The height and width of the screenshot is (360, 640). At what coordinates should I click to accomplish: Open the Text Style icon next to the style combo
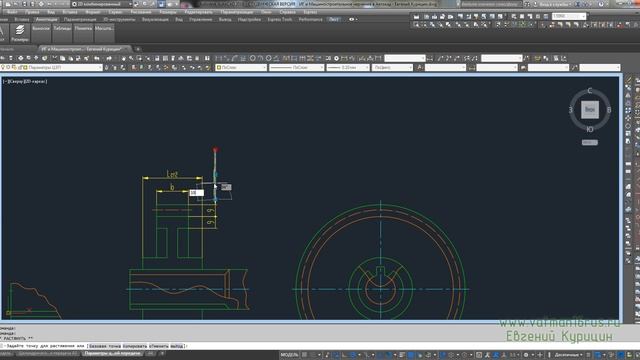(420, 67)
